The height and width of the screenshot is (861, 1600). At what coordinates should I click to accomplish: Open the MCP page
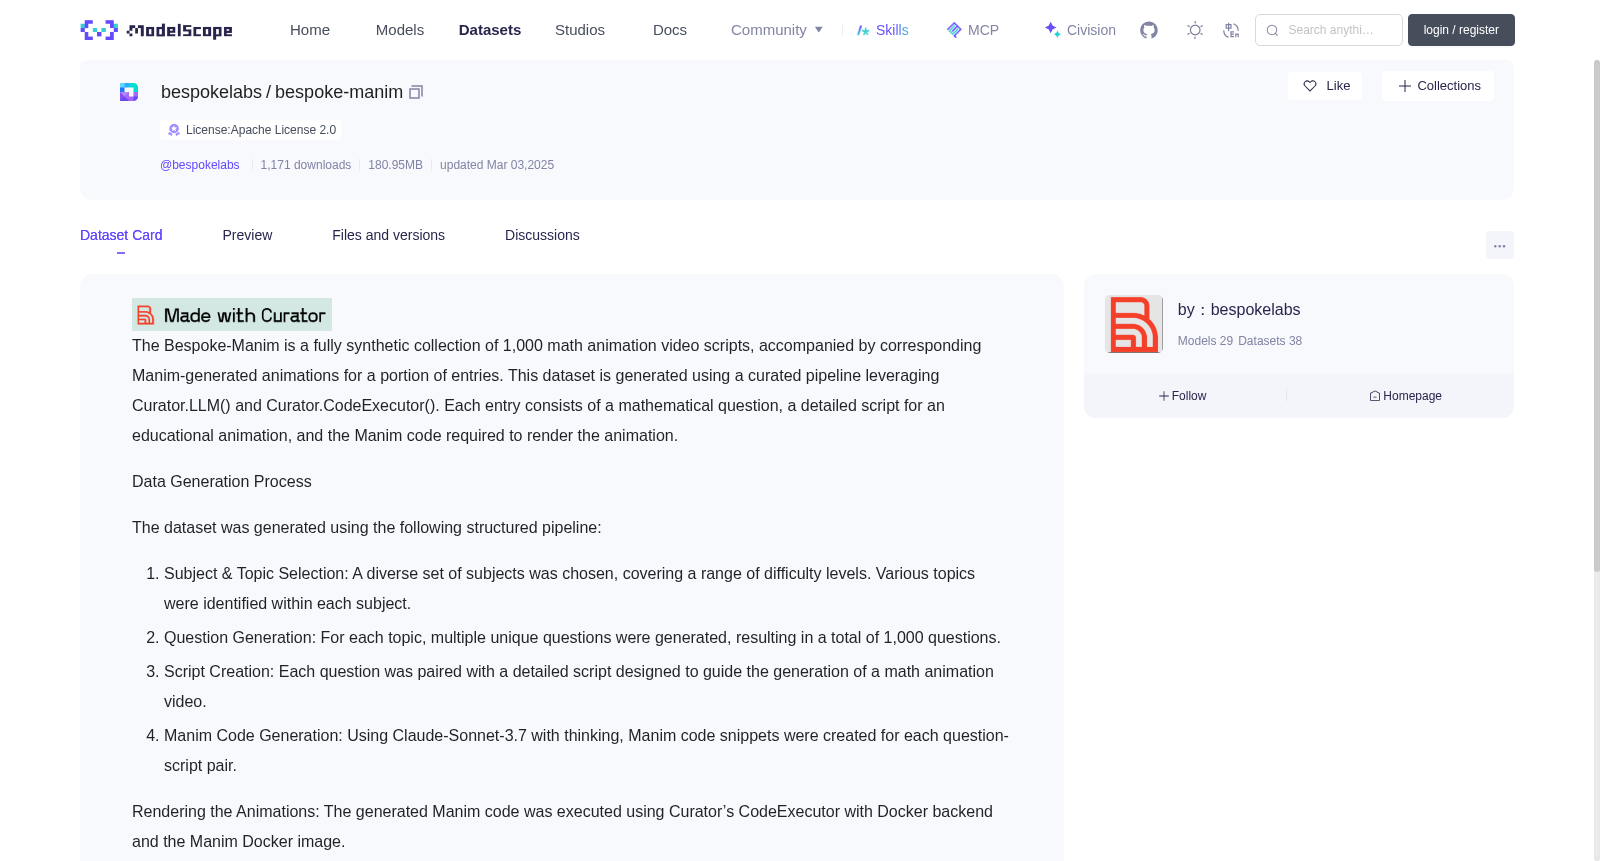pos(973,30)
